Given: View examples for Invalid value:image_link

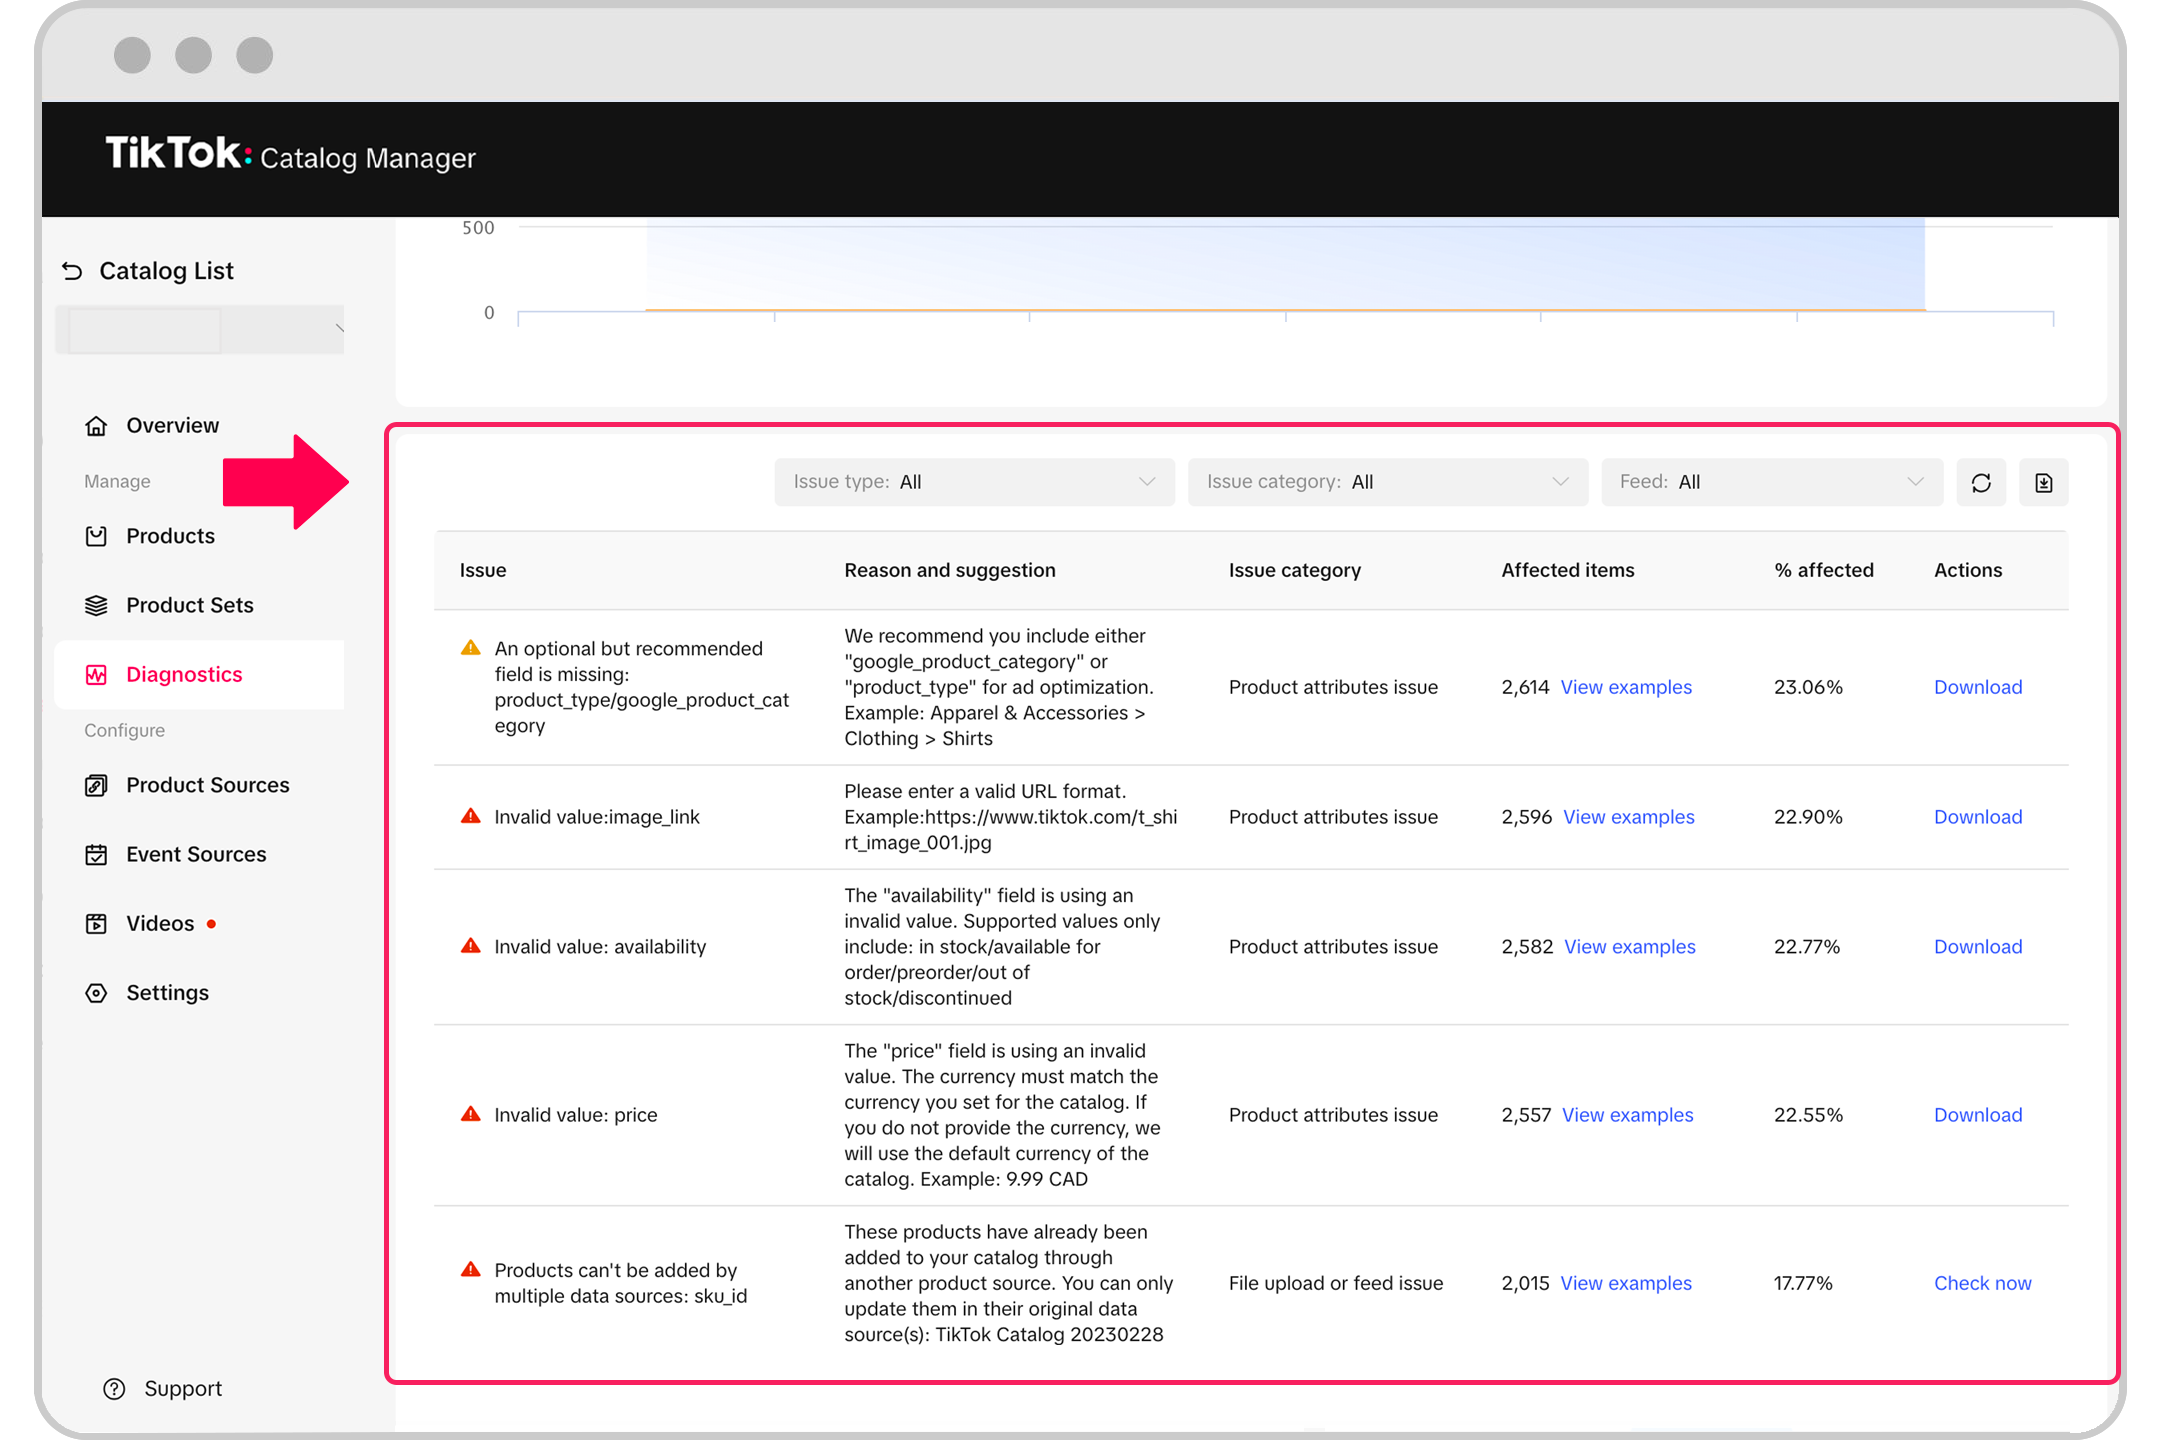Looking at the screenshot, I should 1629,817.
